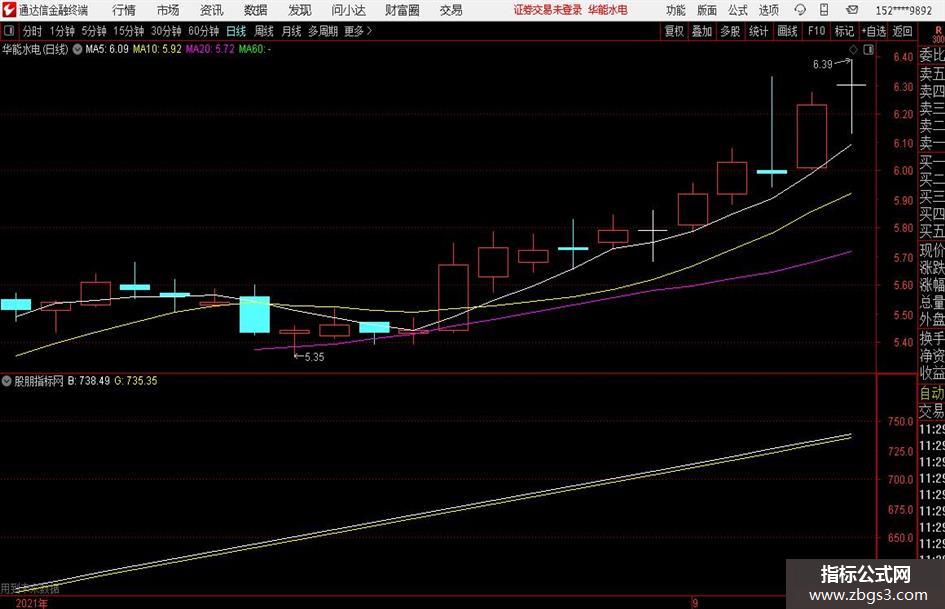Switch to 5分钟 period tab
The width and height of the screenshot is (945, 609).
coord(93,31)
